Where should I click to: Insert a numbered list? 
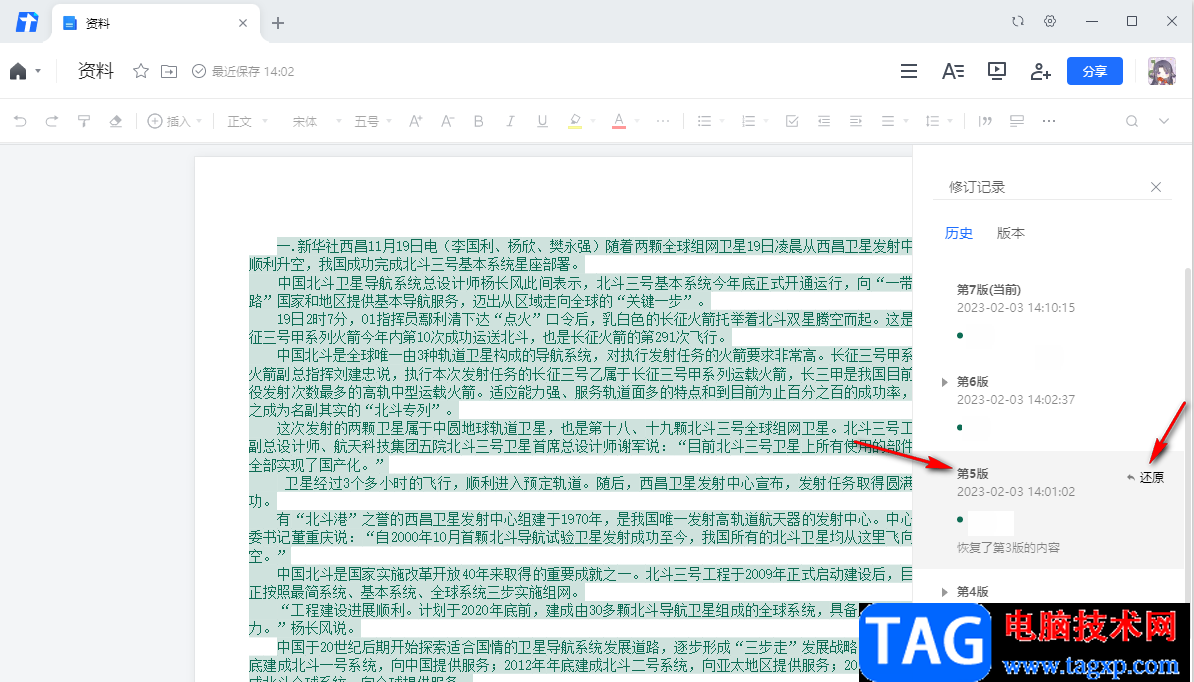click(x=749, y=121)
